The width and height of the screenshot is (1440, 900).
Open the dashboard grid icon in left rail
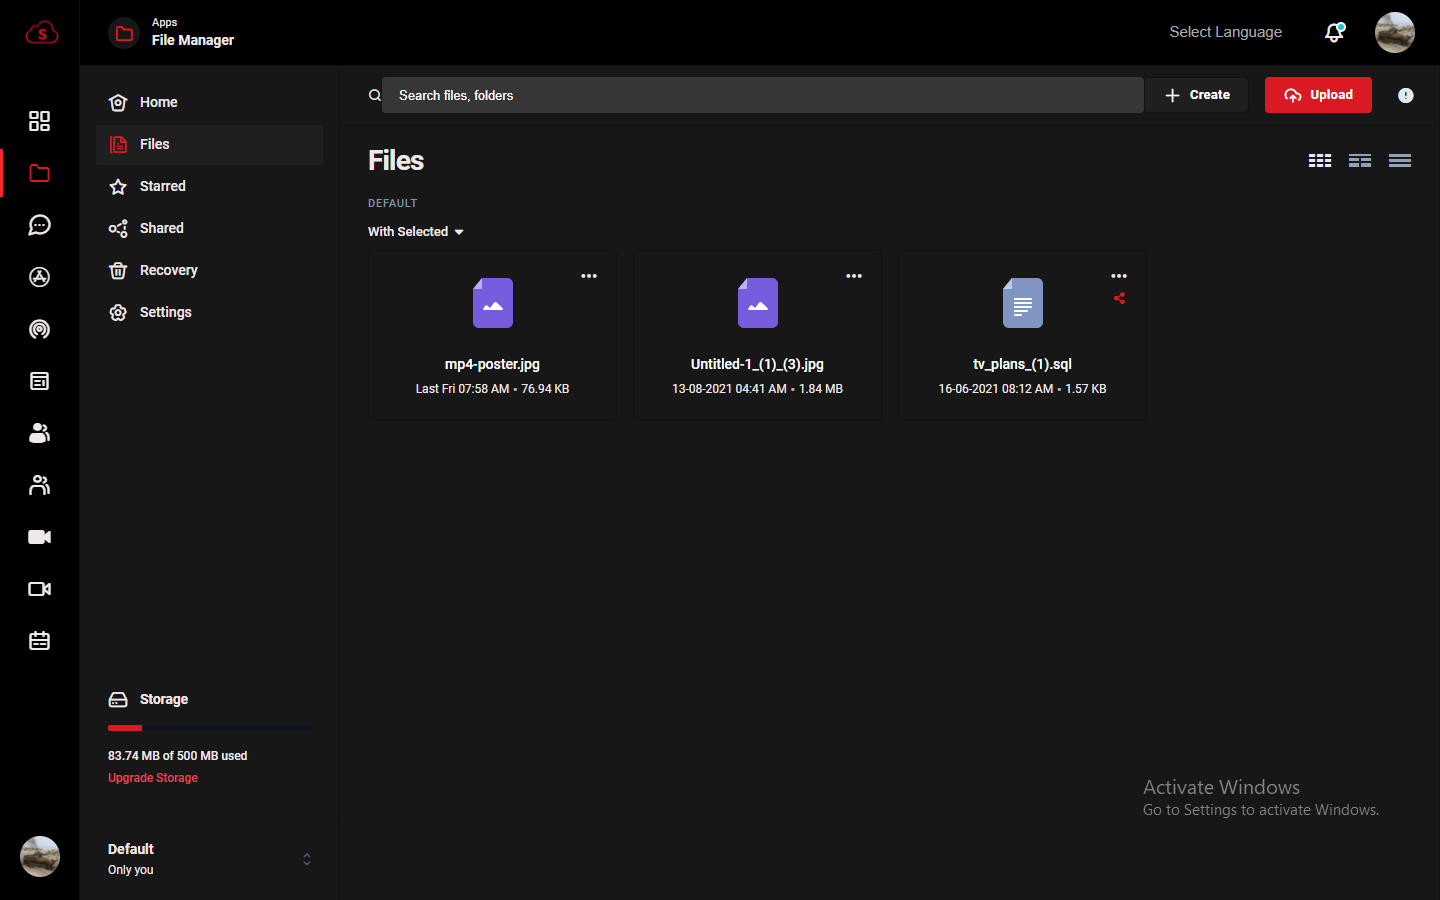click(x=39, y=121)
